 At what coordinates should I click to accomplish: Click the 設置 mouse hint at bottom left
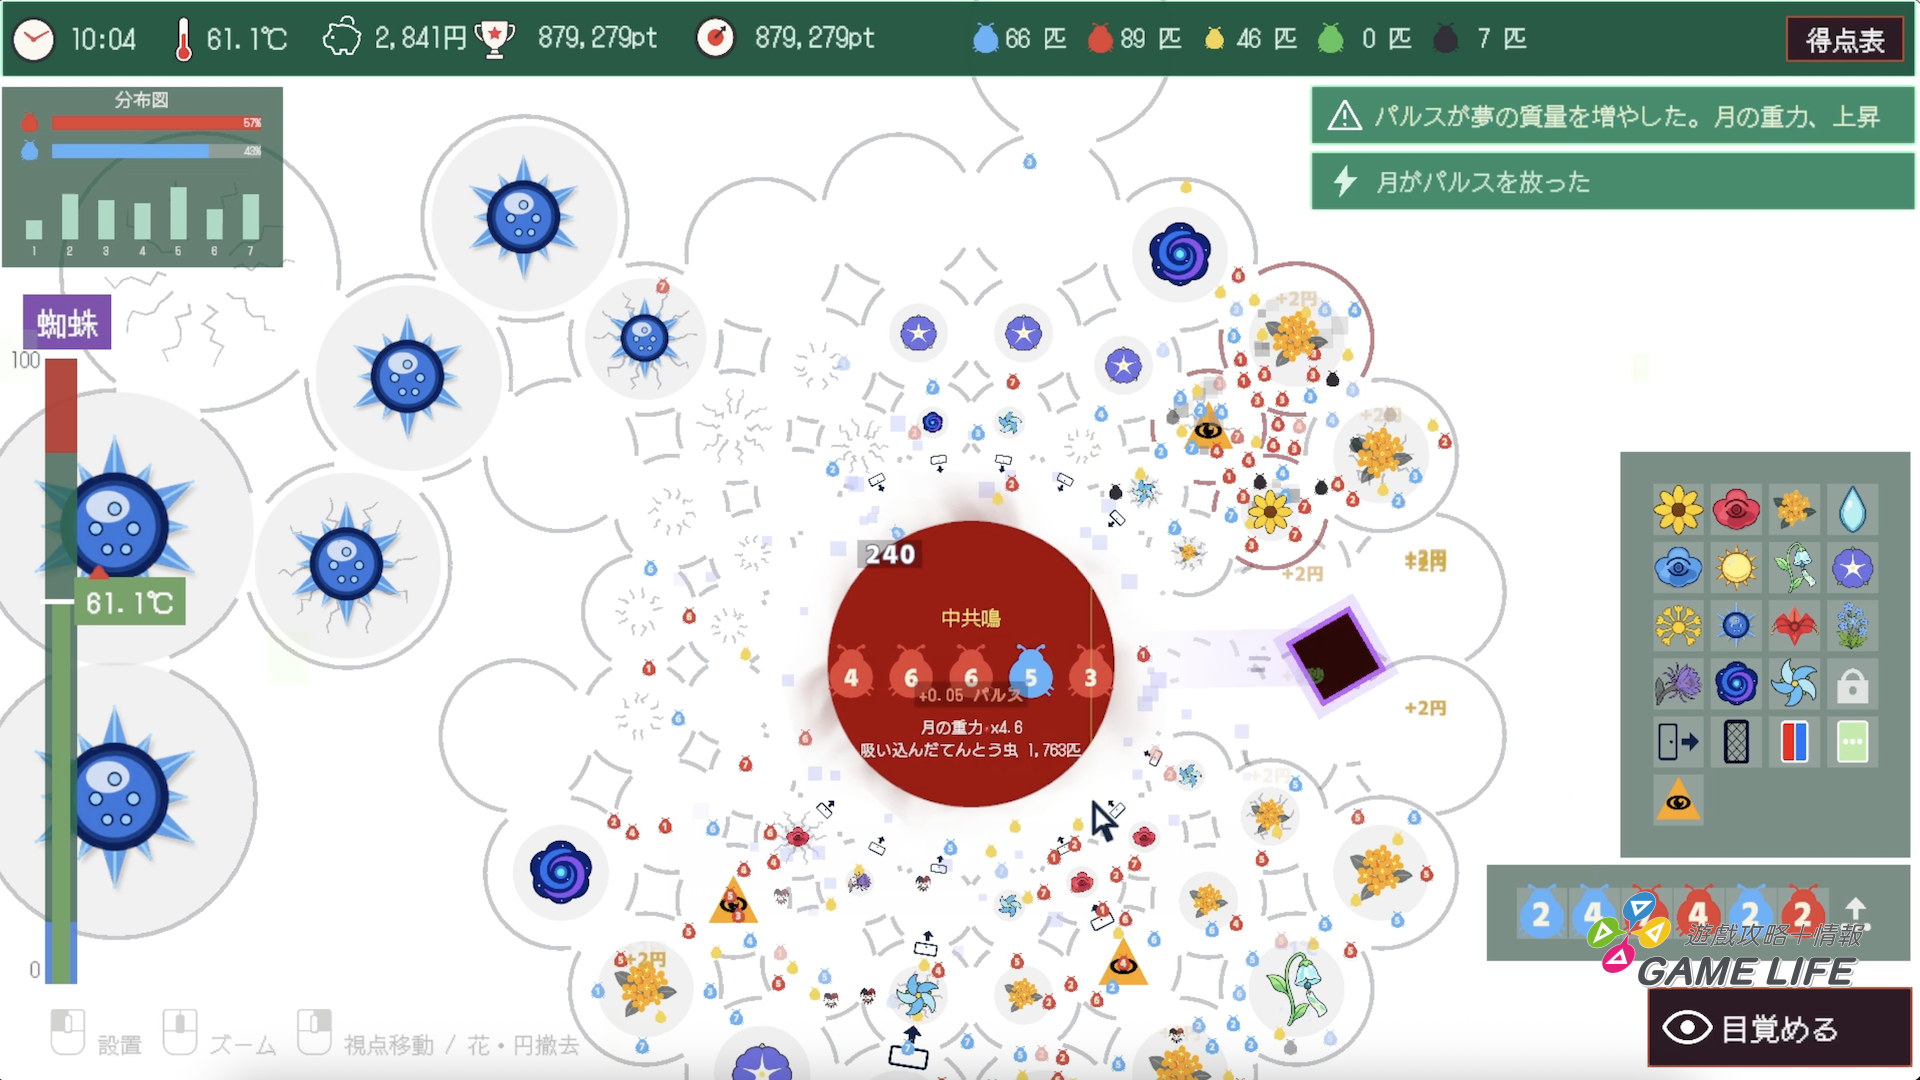coord(119,1045)
